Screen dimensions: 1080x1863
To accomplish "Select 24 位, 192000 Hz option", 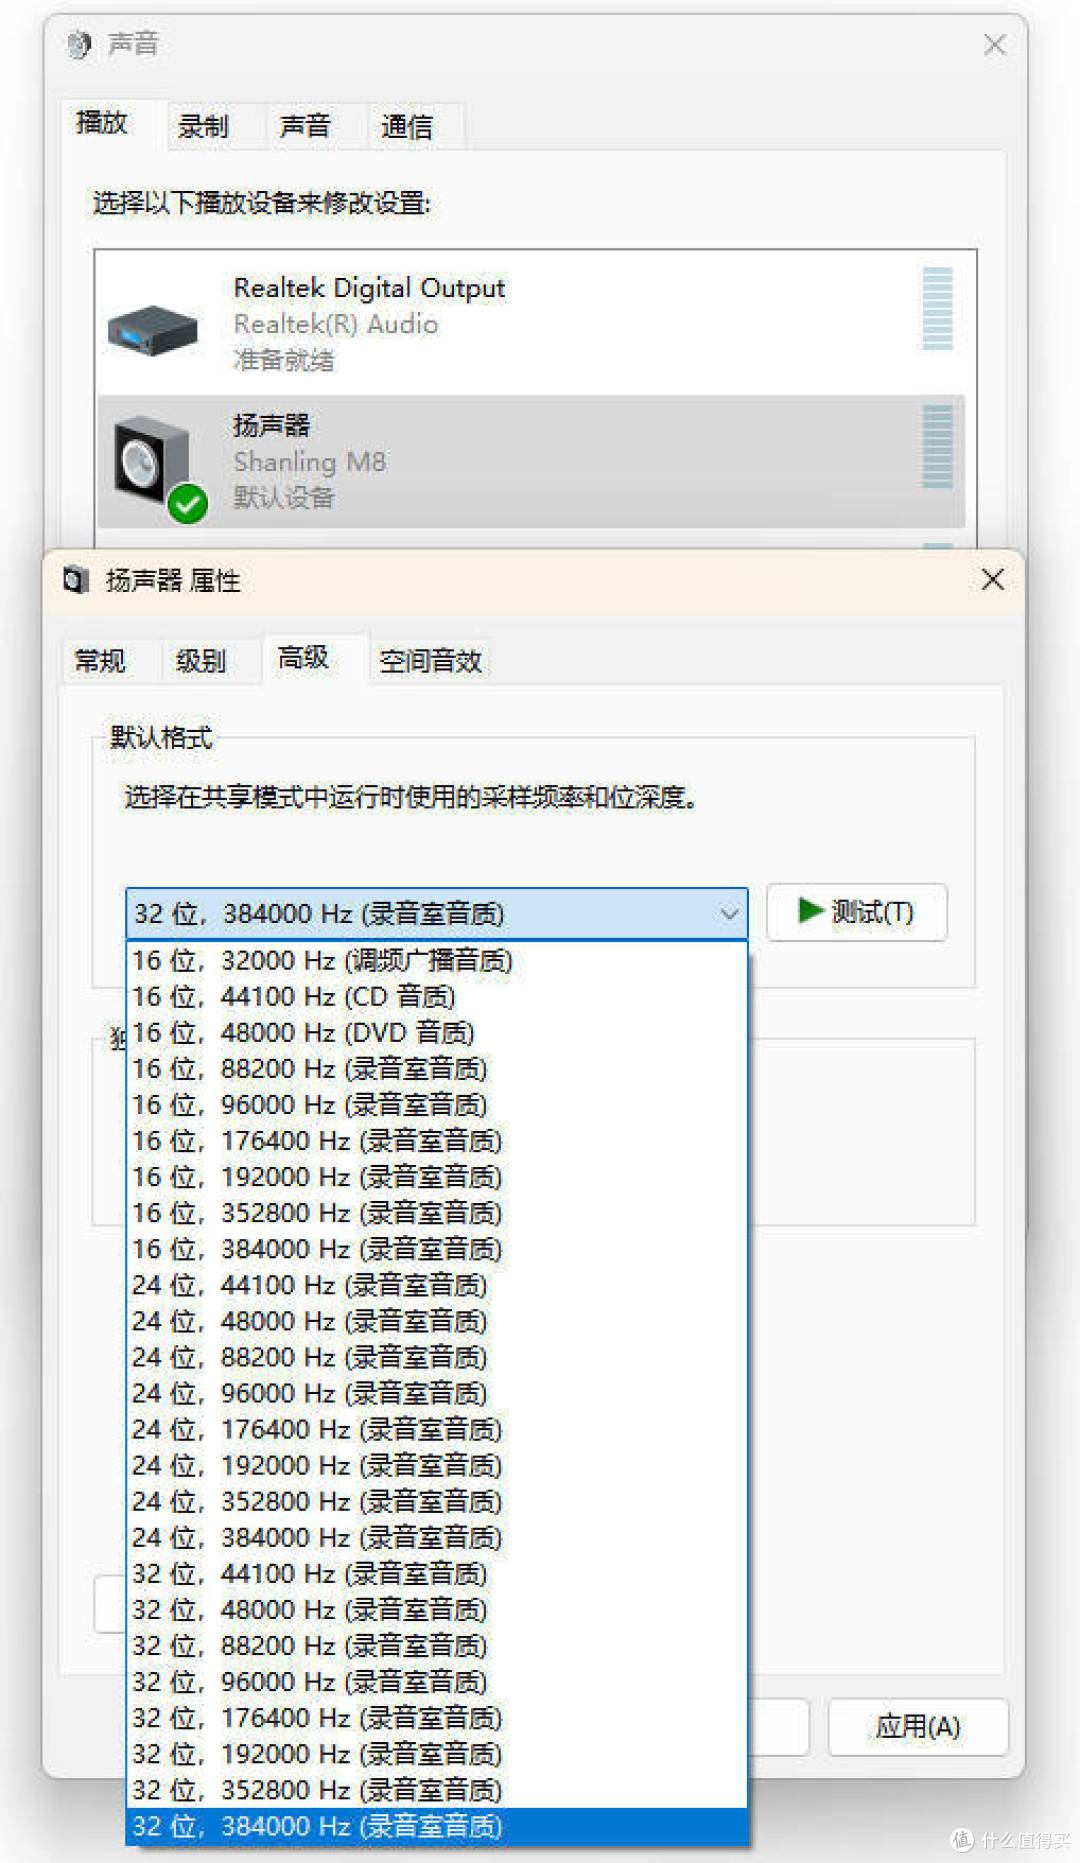I will 437,1465.
